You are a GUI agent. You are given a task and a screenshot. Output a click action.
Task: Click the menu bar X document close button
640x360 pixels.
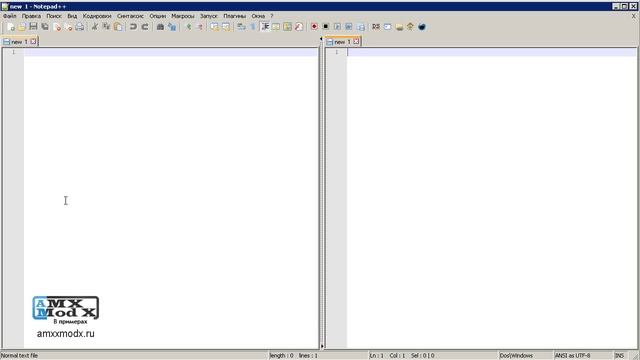coord(634,16)
